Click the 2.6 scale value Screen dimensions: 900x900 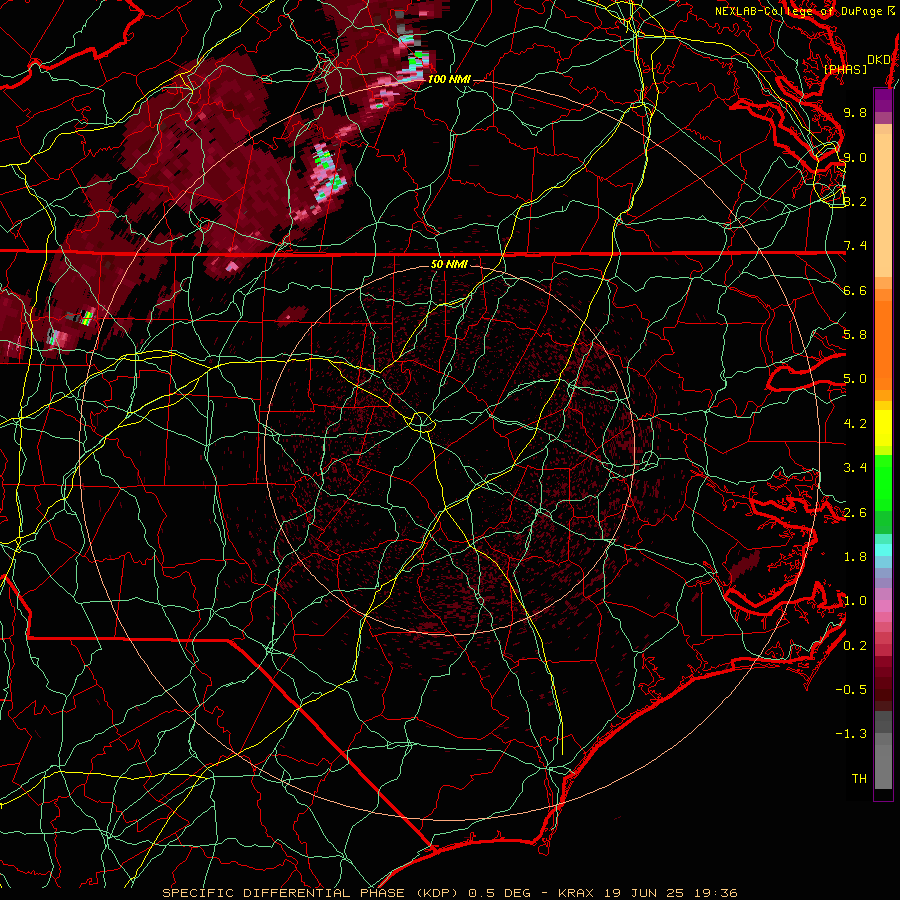point(855,513)
